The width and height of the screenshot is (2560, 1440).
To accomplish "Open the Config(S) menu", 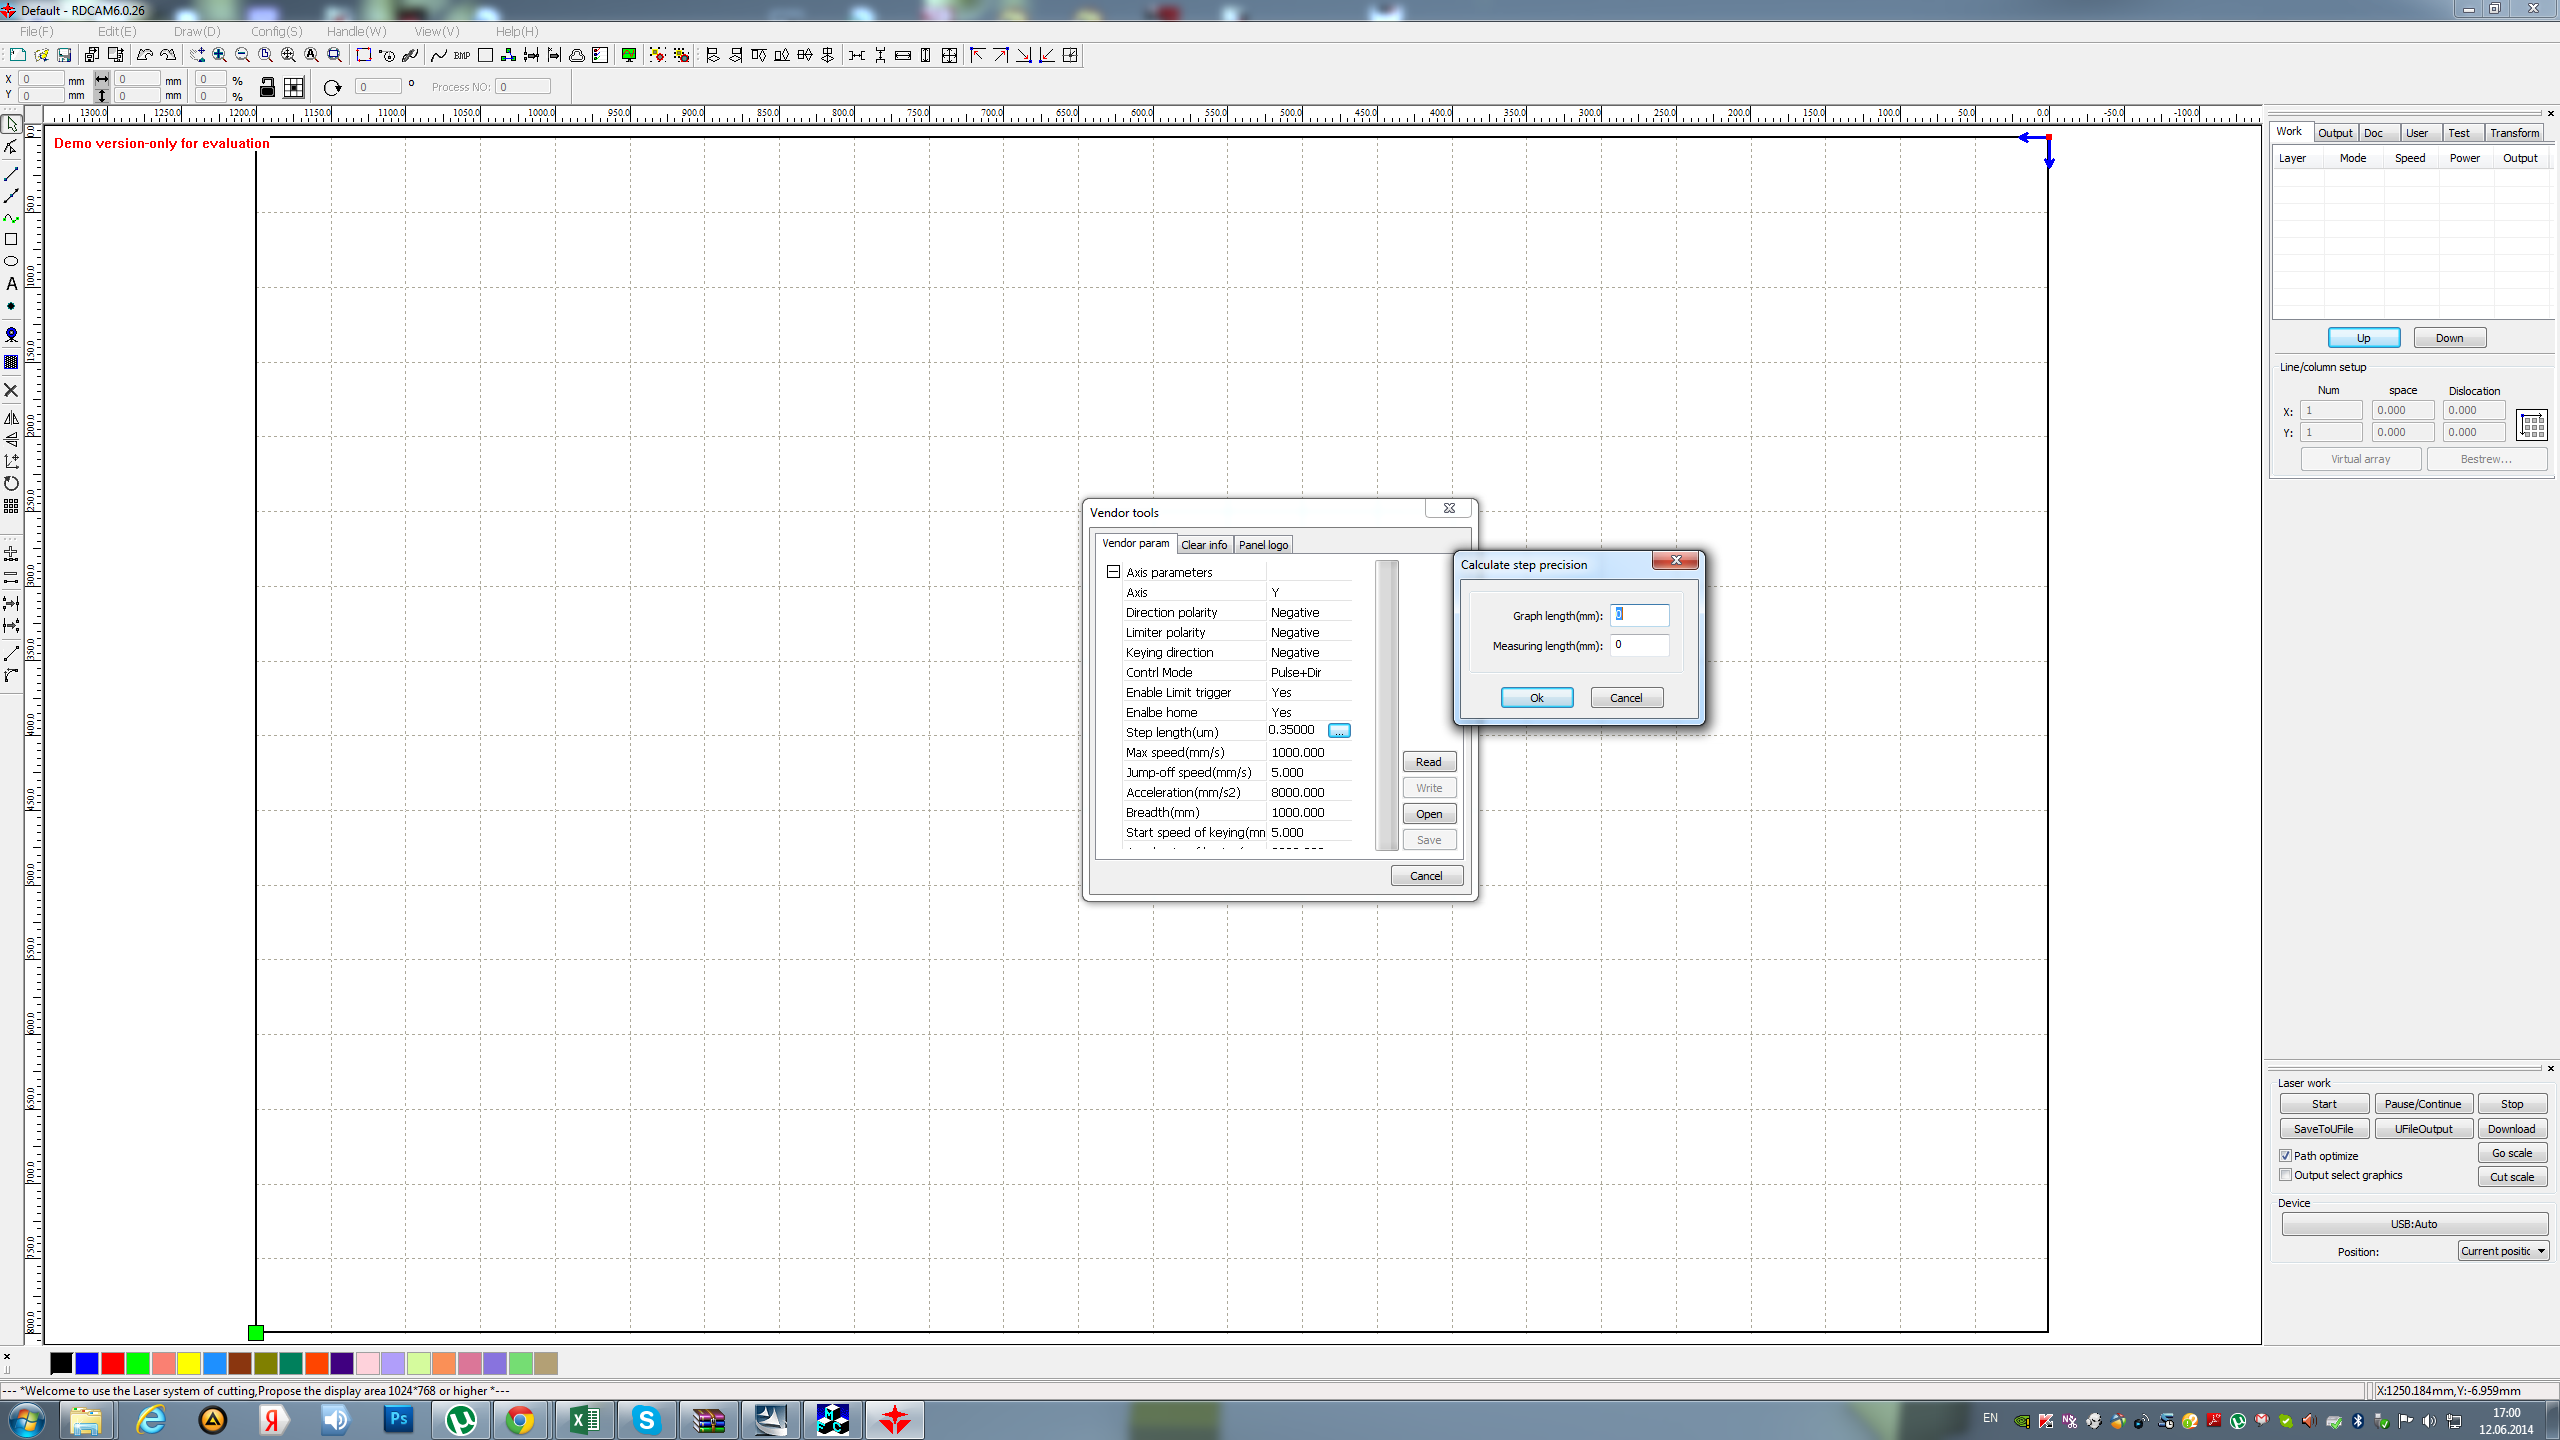I will click(x=276, y=31).
